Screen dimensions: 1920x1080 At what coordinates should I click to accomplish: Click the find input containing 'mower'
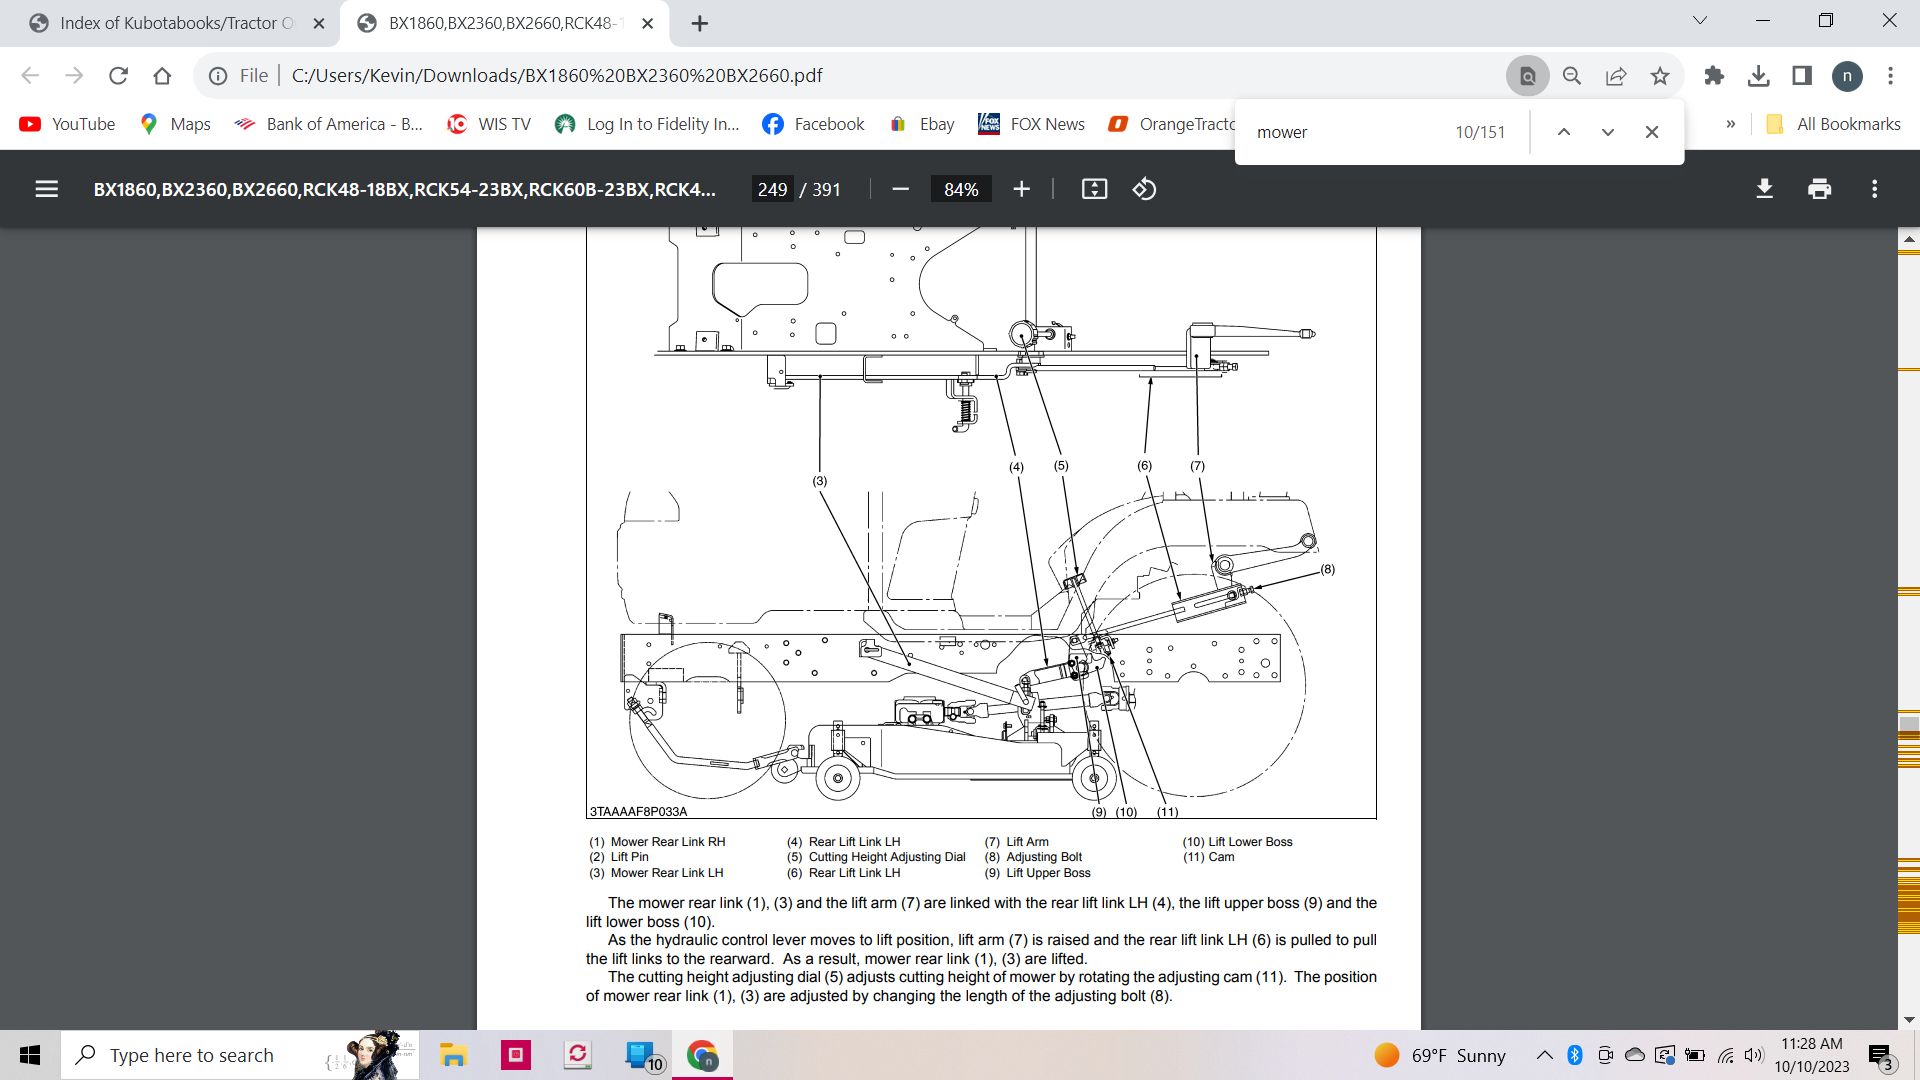click(x=1345, y=132)
